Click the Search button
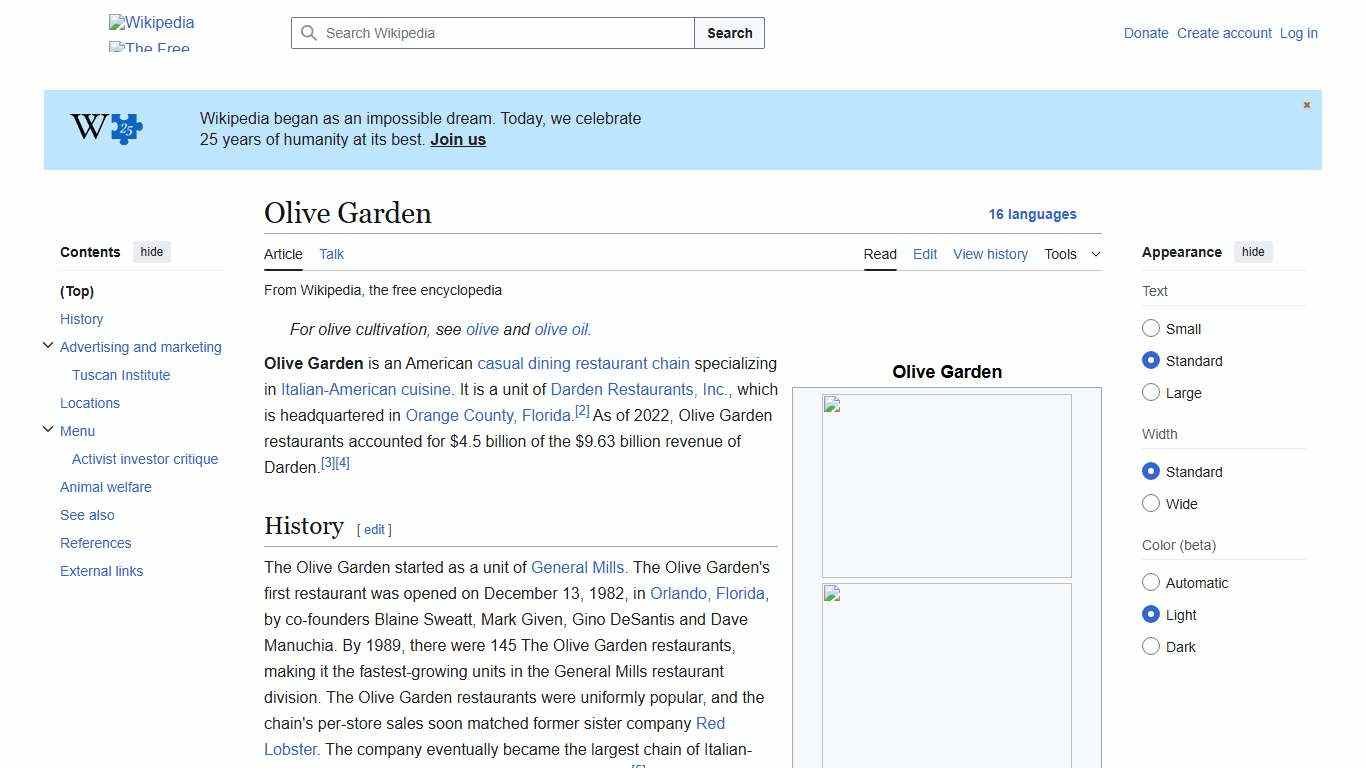1366x768 pixels. pyautogui.click(x=729, y=33)
